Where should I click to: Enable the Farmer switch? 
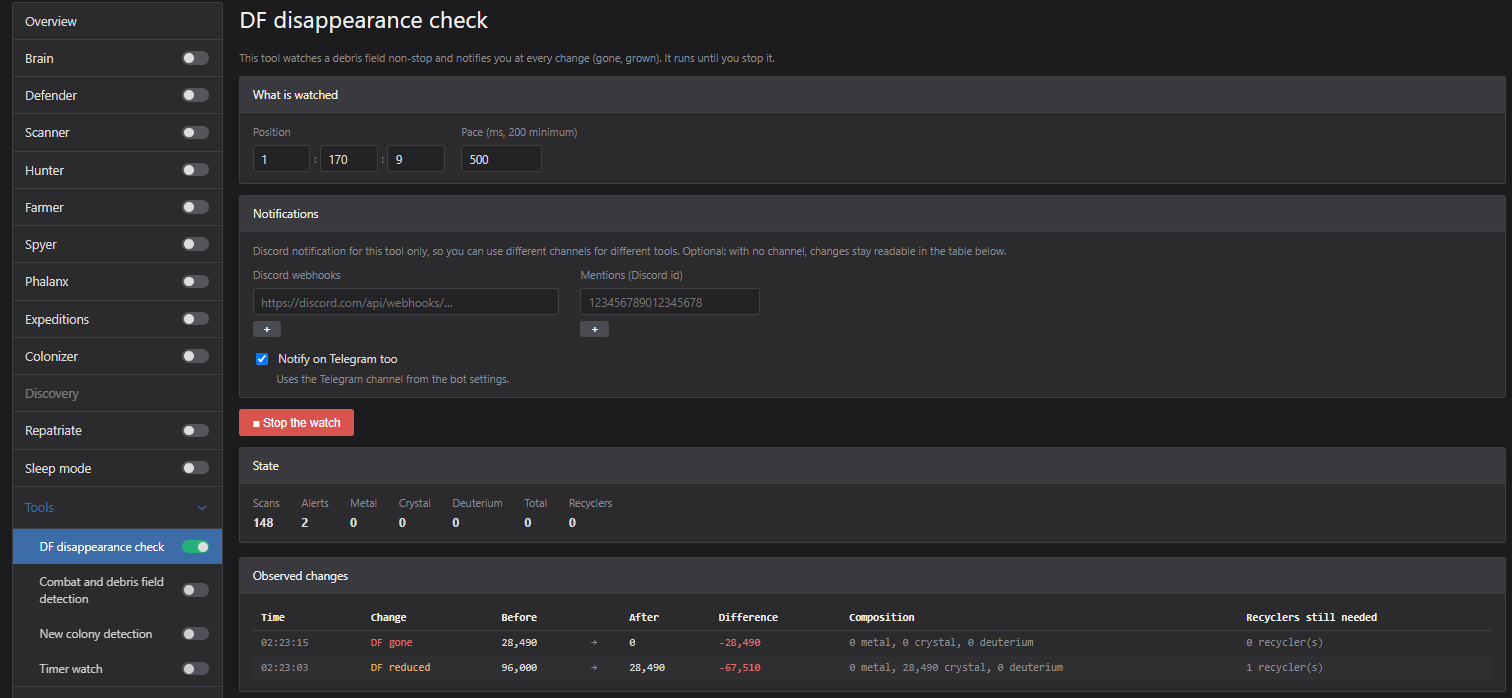click(x=196, y=207)
